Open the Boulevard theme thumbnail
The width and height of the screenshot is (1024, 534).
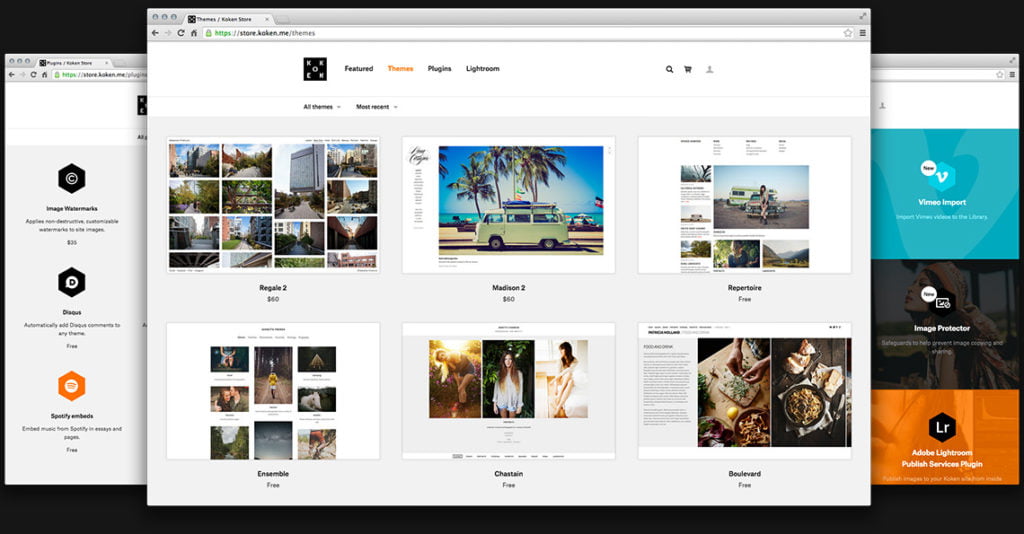coord(744,391)
